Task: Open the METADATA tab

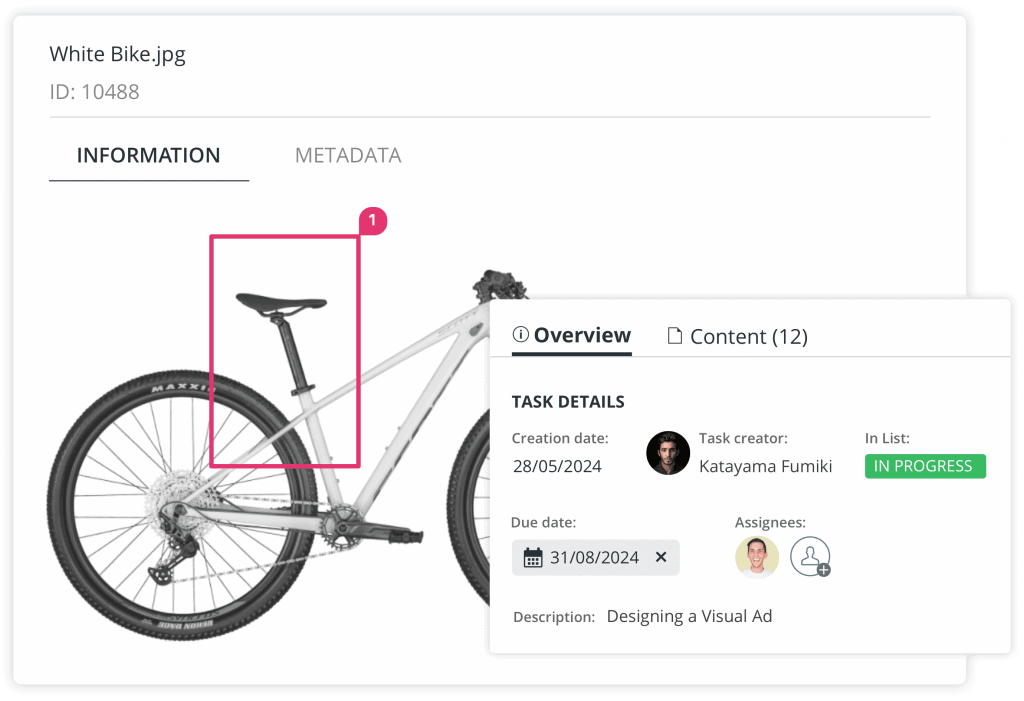Action: click(x=348, y=156)
